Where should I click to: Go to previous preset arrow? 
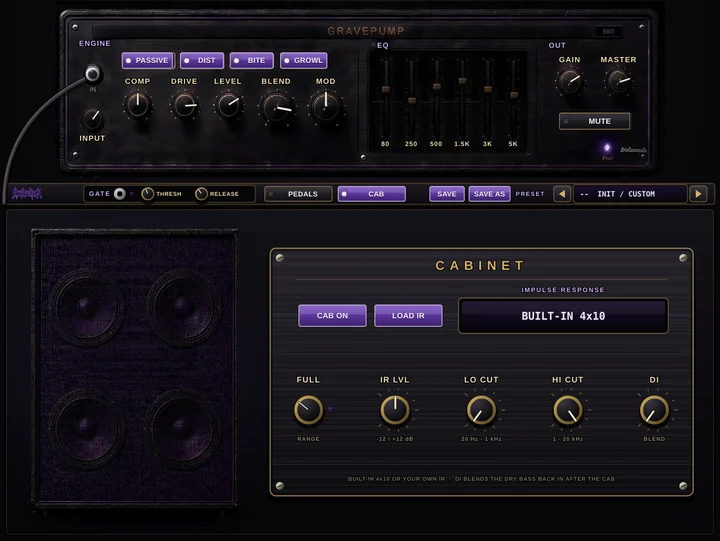coord(562,194)
